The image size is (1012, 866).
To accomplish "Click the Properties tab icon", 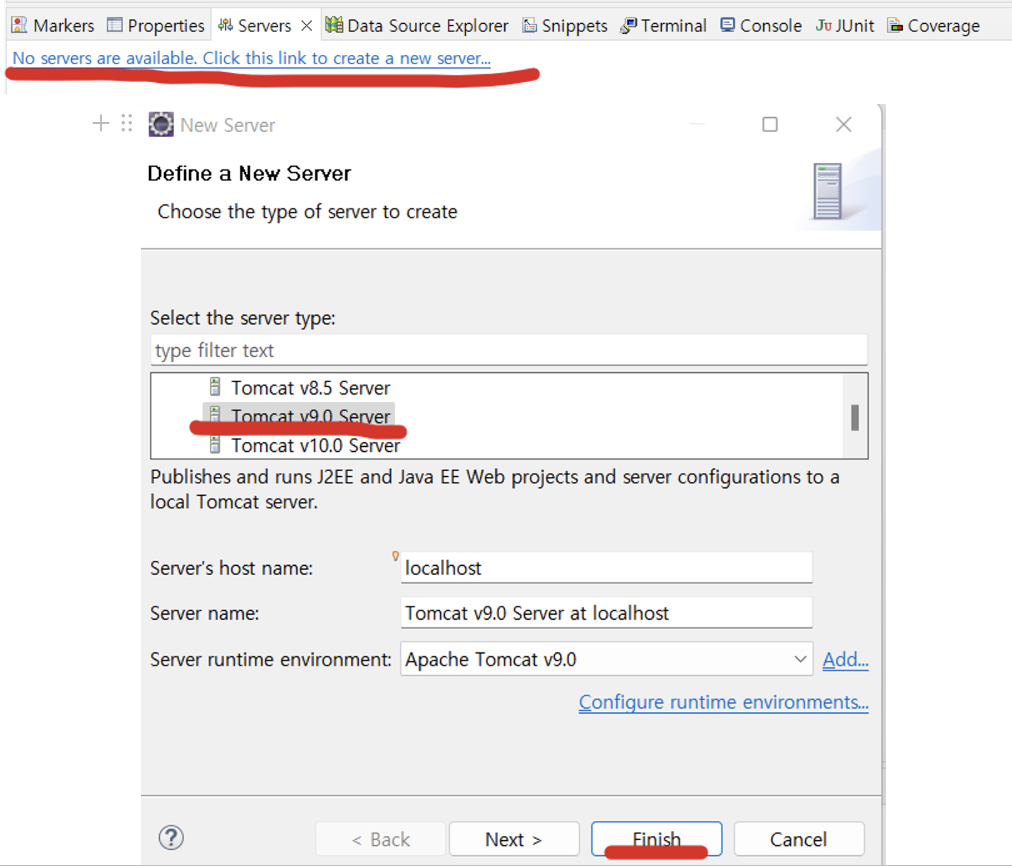I will (114, 25).
